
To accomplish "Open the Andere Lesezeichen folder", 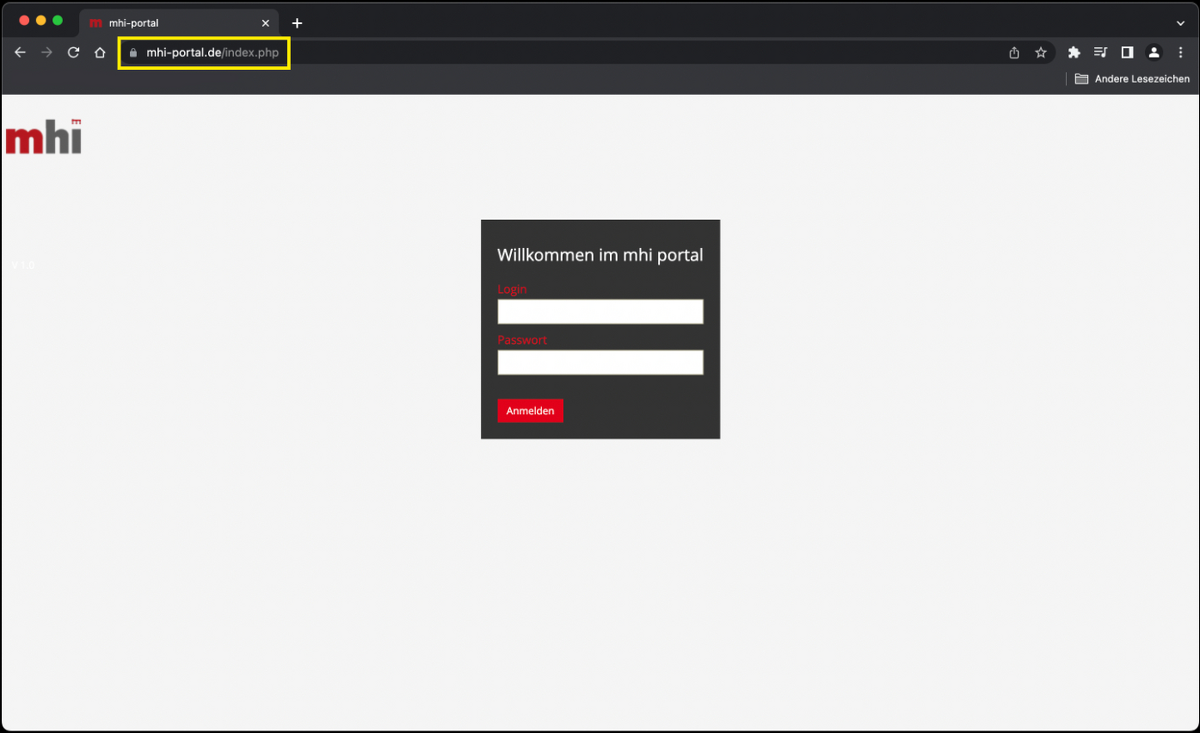I will pos(1132,79).
